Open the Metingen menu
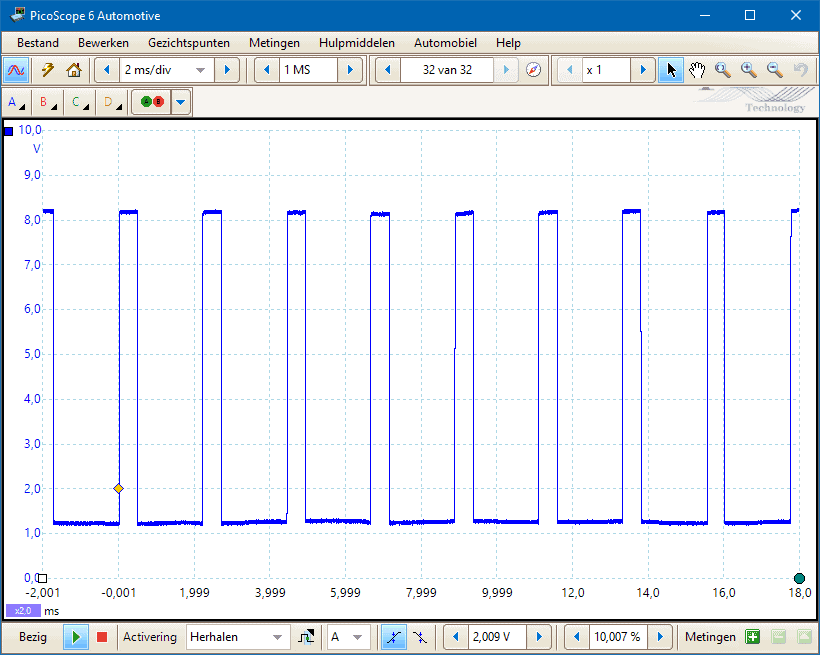The width and height of the screenshot is (820, 655). (x=274, y=43)
